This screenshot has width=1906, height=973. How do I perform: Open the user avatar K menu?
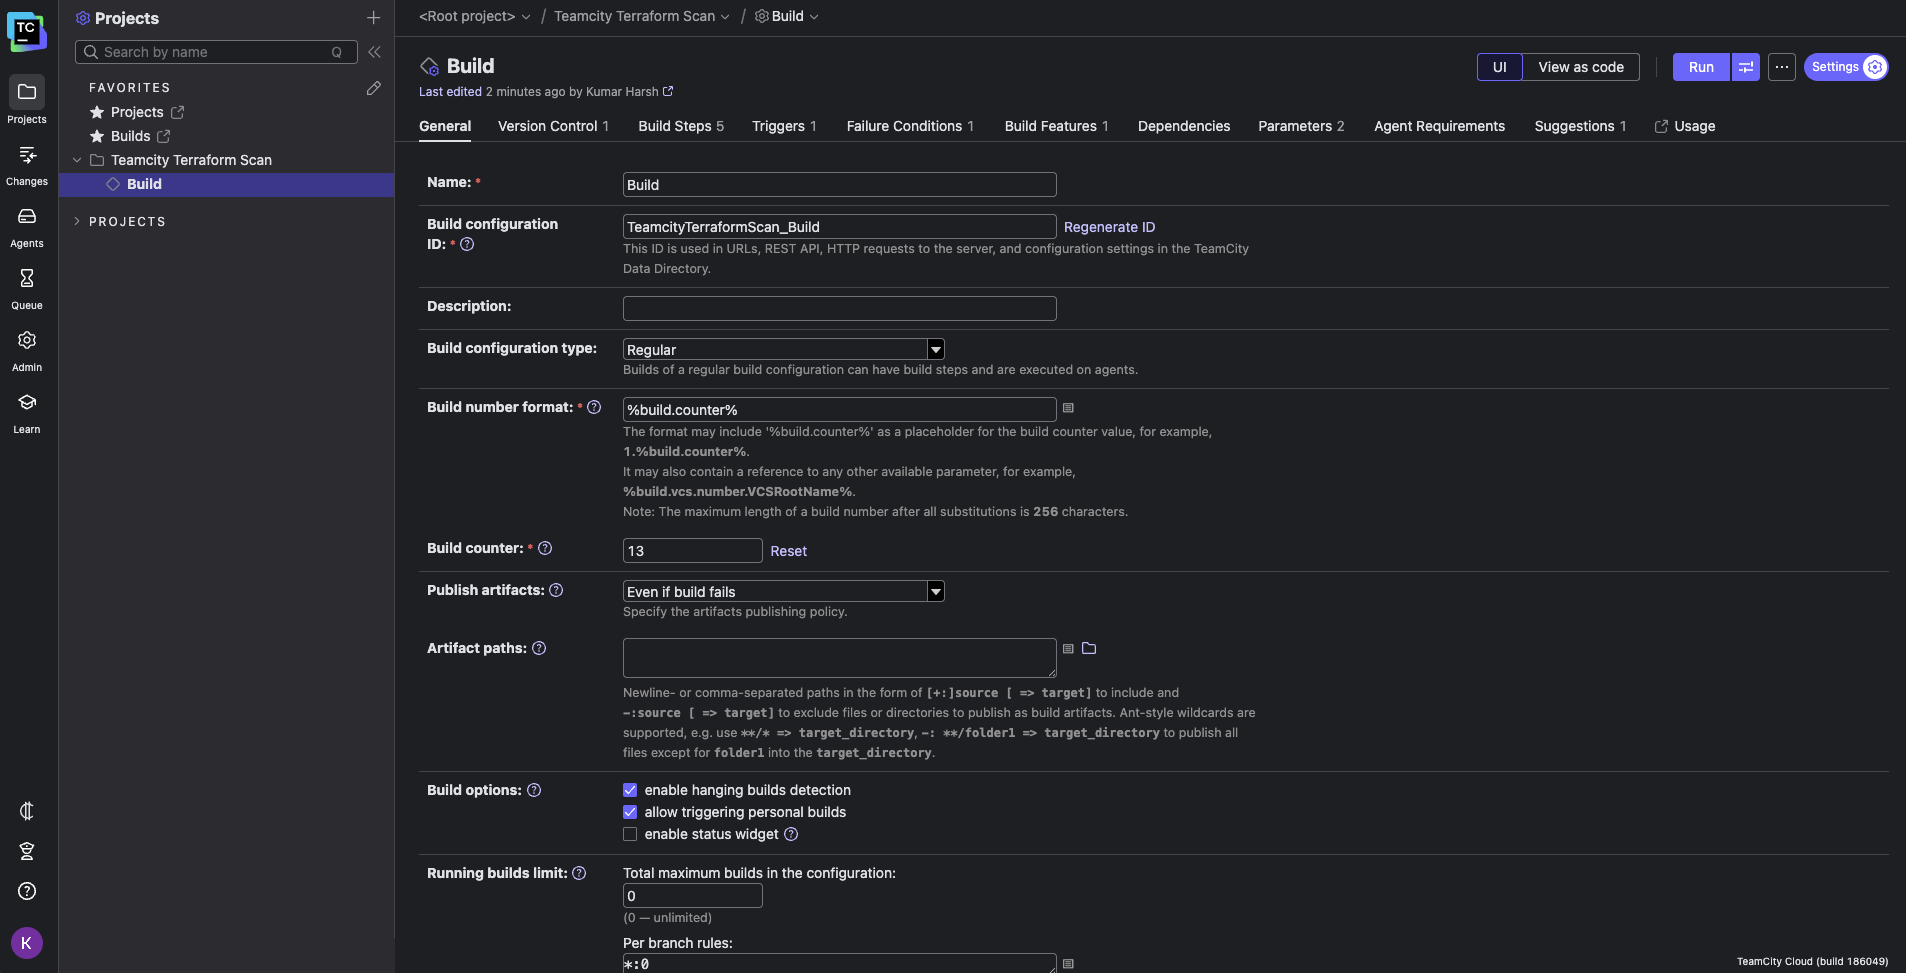27,943
